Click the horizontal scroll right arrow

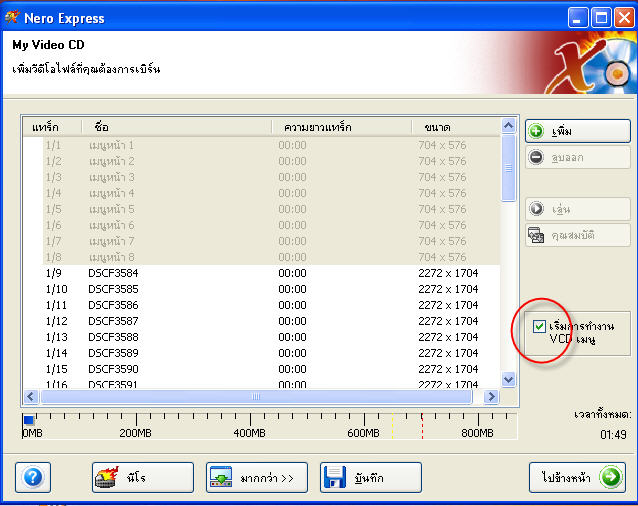tap(491, 396)
